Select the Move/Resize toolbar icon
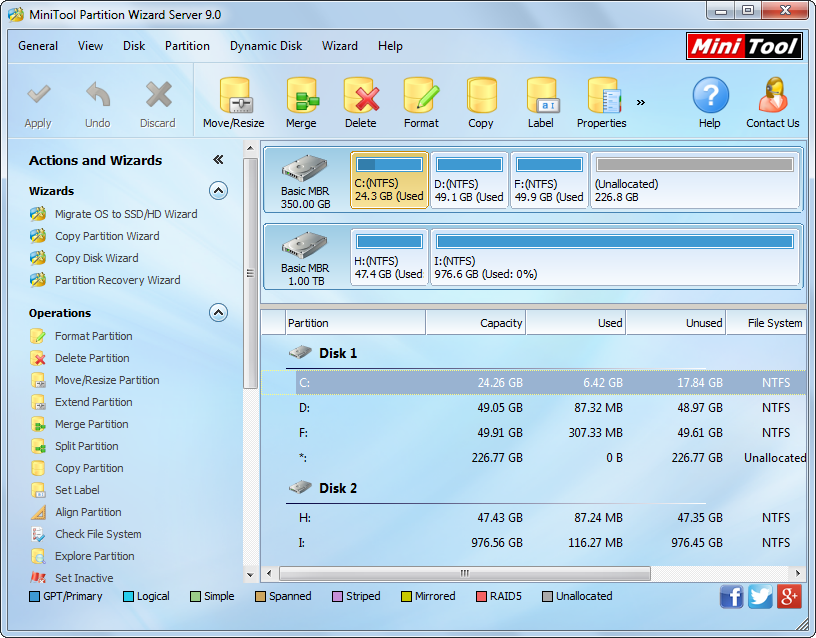The width and height of the screenshot is (816, 638). tap(234, 96)
